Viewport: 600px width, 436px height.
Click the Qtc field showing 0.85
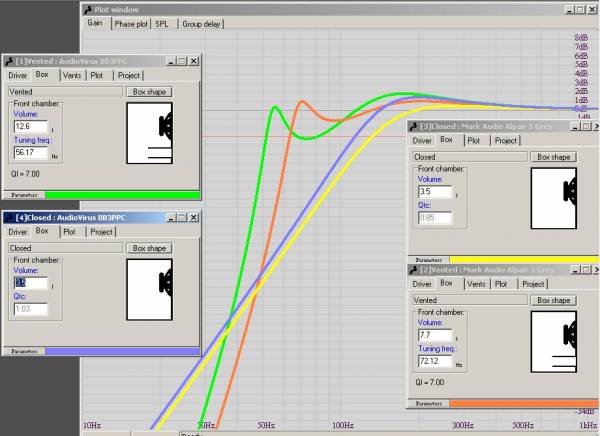(x=435, y=218)
